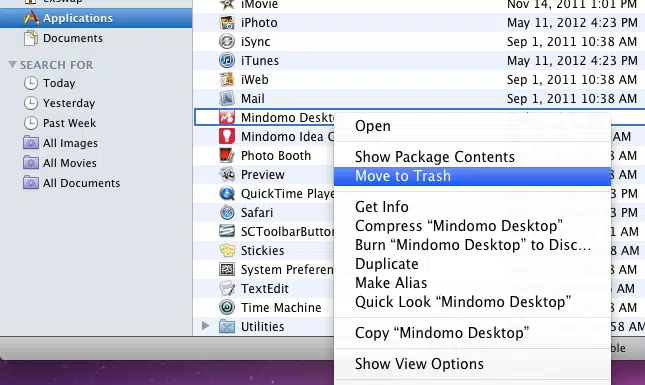Screen dimensions: 645x385
Task: Click the Past Week clock icon
Action: pyautogui.click(x=31, y=123)
